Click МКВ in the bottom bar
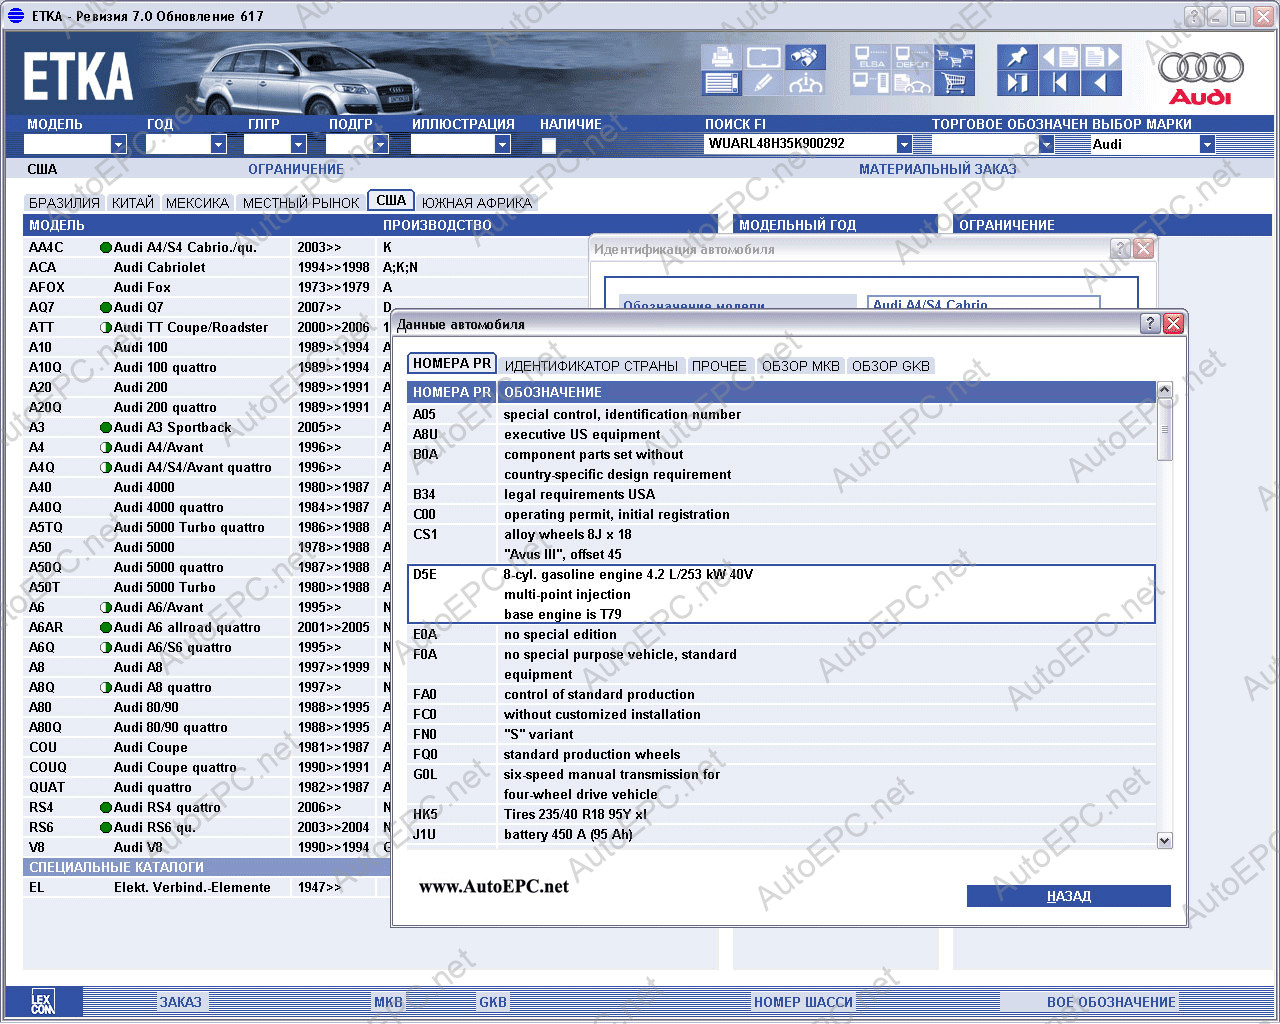The height and width of the screenshot is (1024, 1280). pos(388,1002)
